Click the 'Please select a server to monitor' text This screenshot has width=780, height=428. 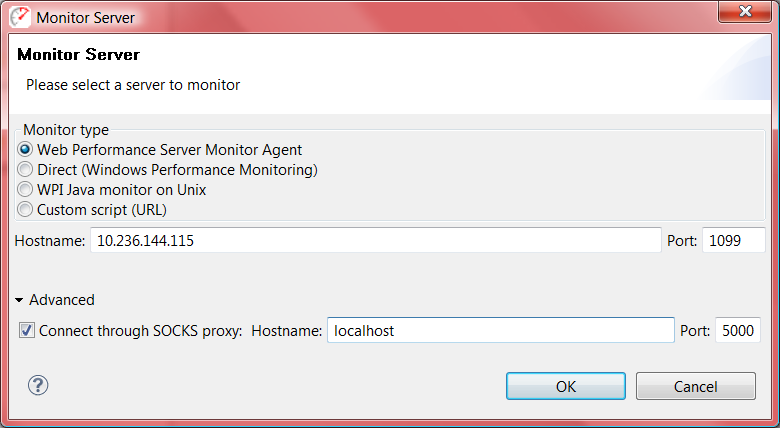(x=133, y=85)
